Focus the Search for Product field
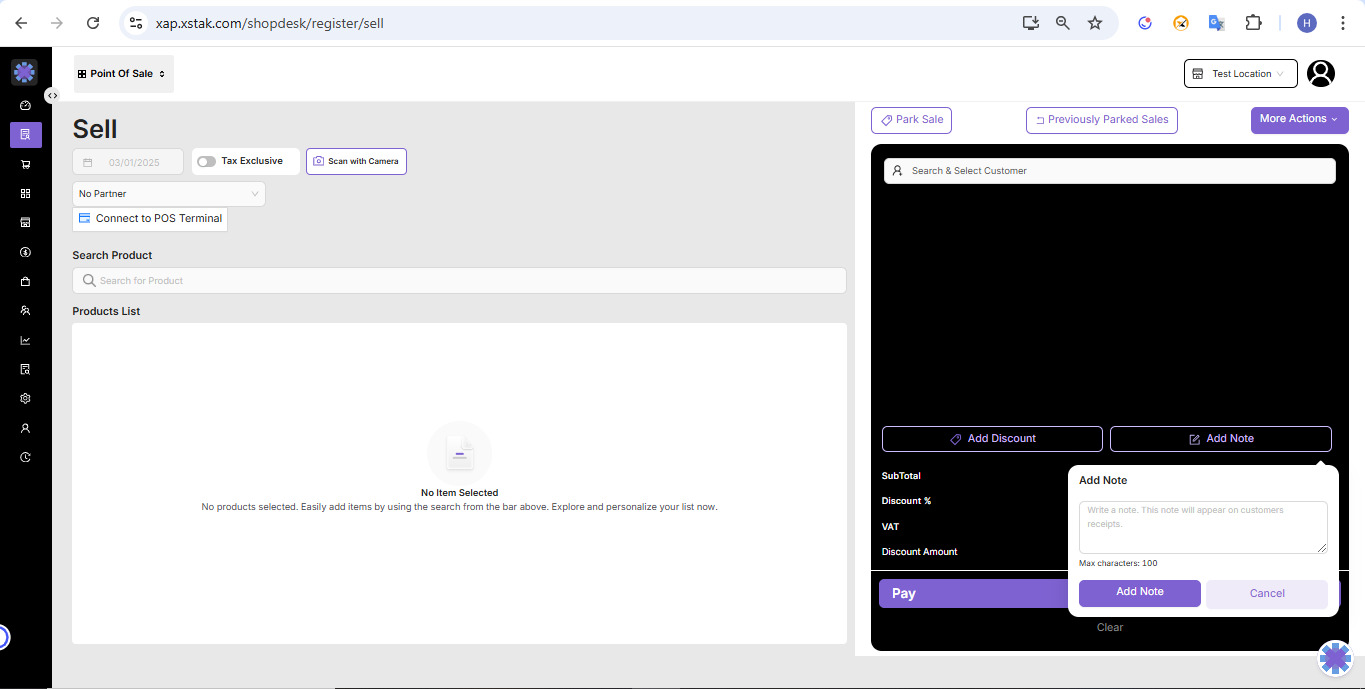The width and height of the screenshot is (1365, 689). [x=459, y=281]
